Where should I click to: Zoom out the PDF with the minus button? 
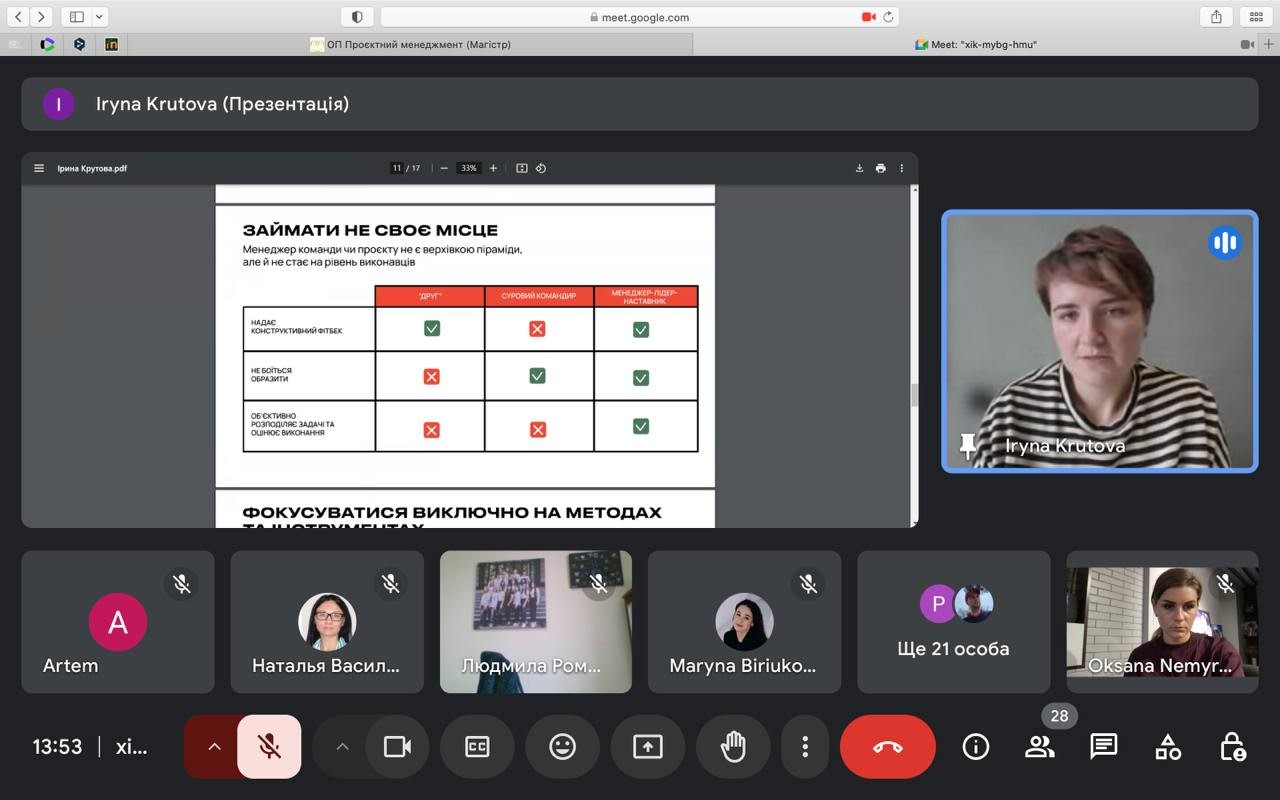pyautogui.click(x=444, y=168)
